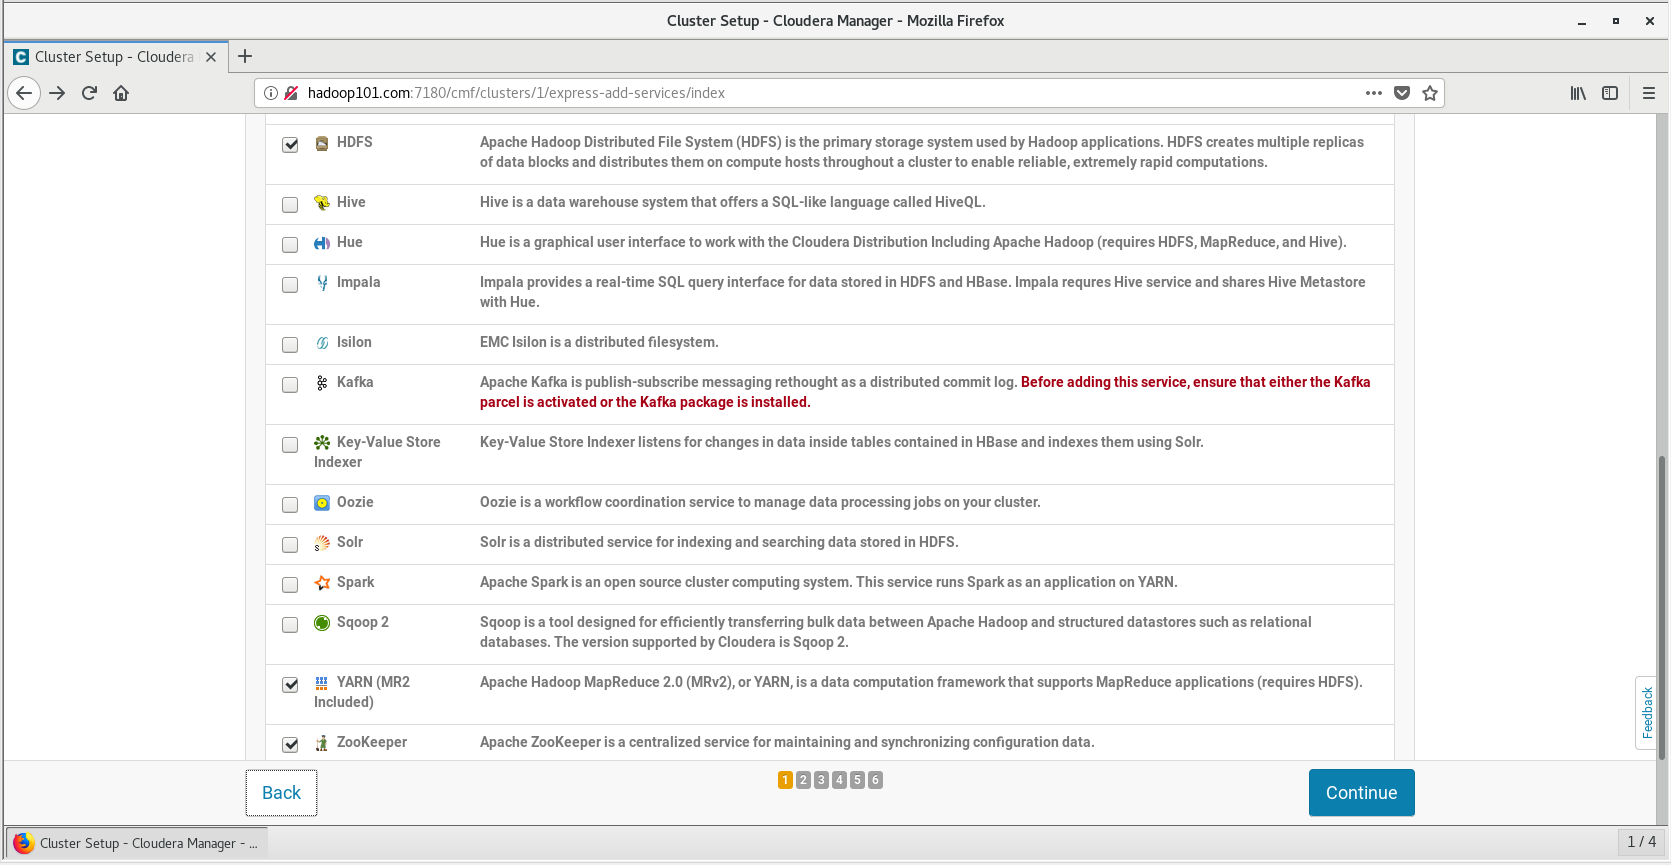Open the page actions three-dot menu

pyautogui.click(x=1374, y=93)
